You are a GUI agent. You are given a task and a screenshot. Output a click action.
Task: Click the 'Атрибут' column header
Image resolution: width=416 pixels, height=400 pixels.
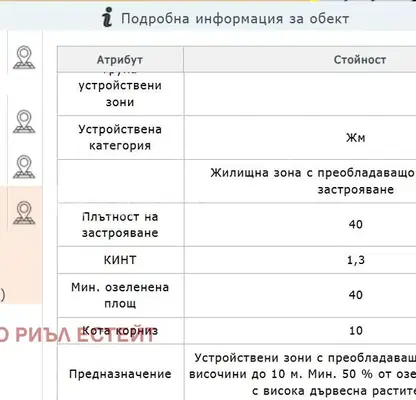pyautogui.click(x=120, y=60)
